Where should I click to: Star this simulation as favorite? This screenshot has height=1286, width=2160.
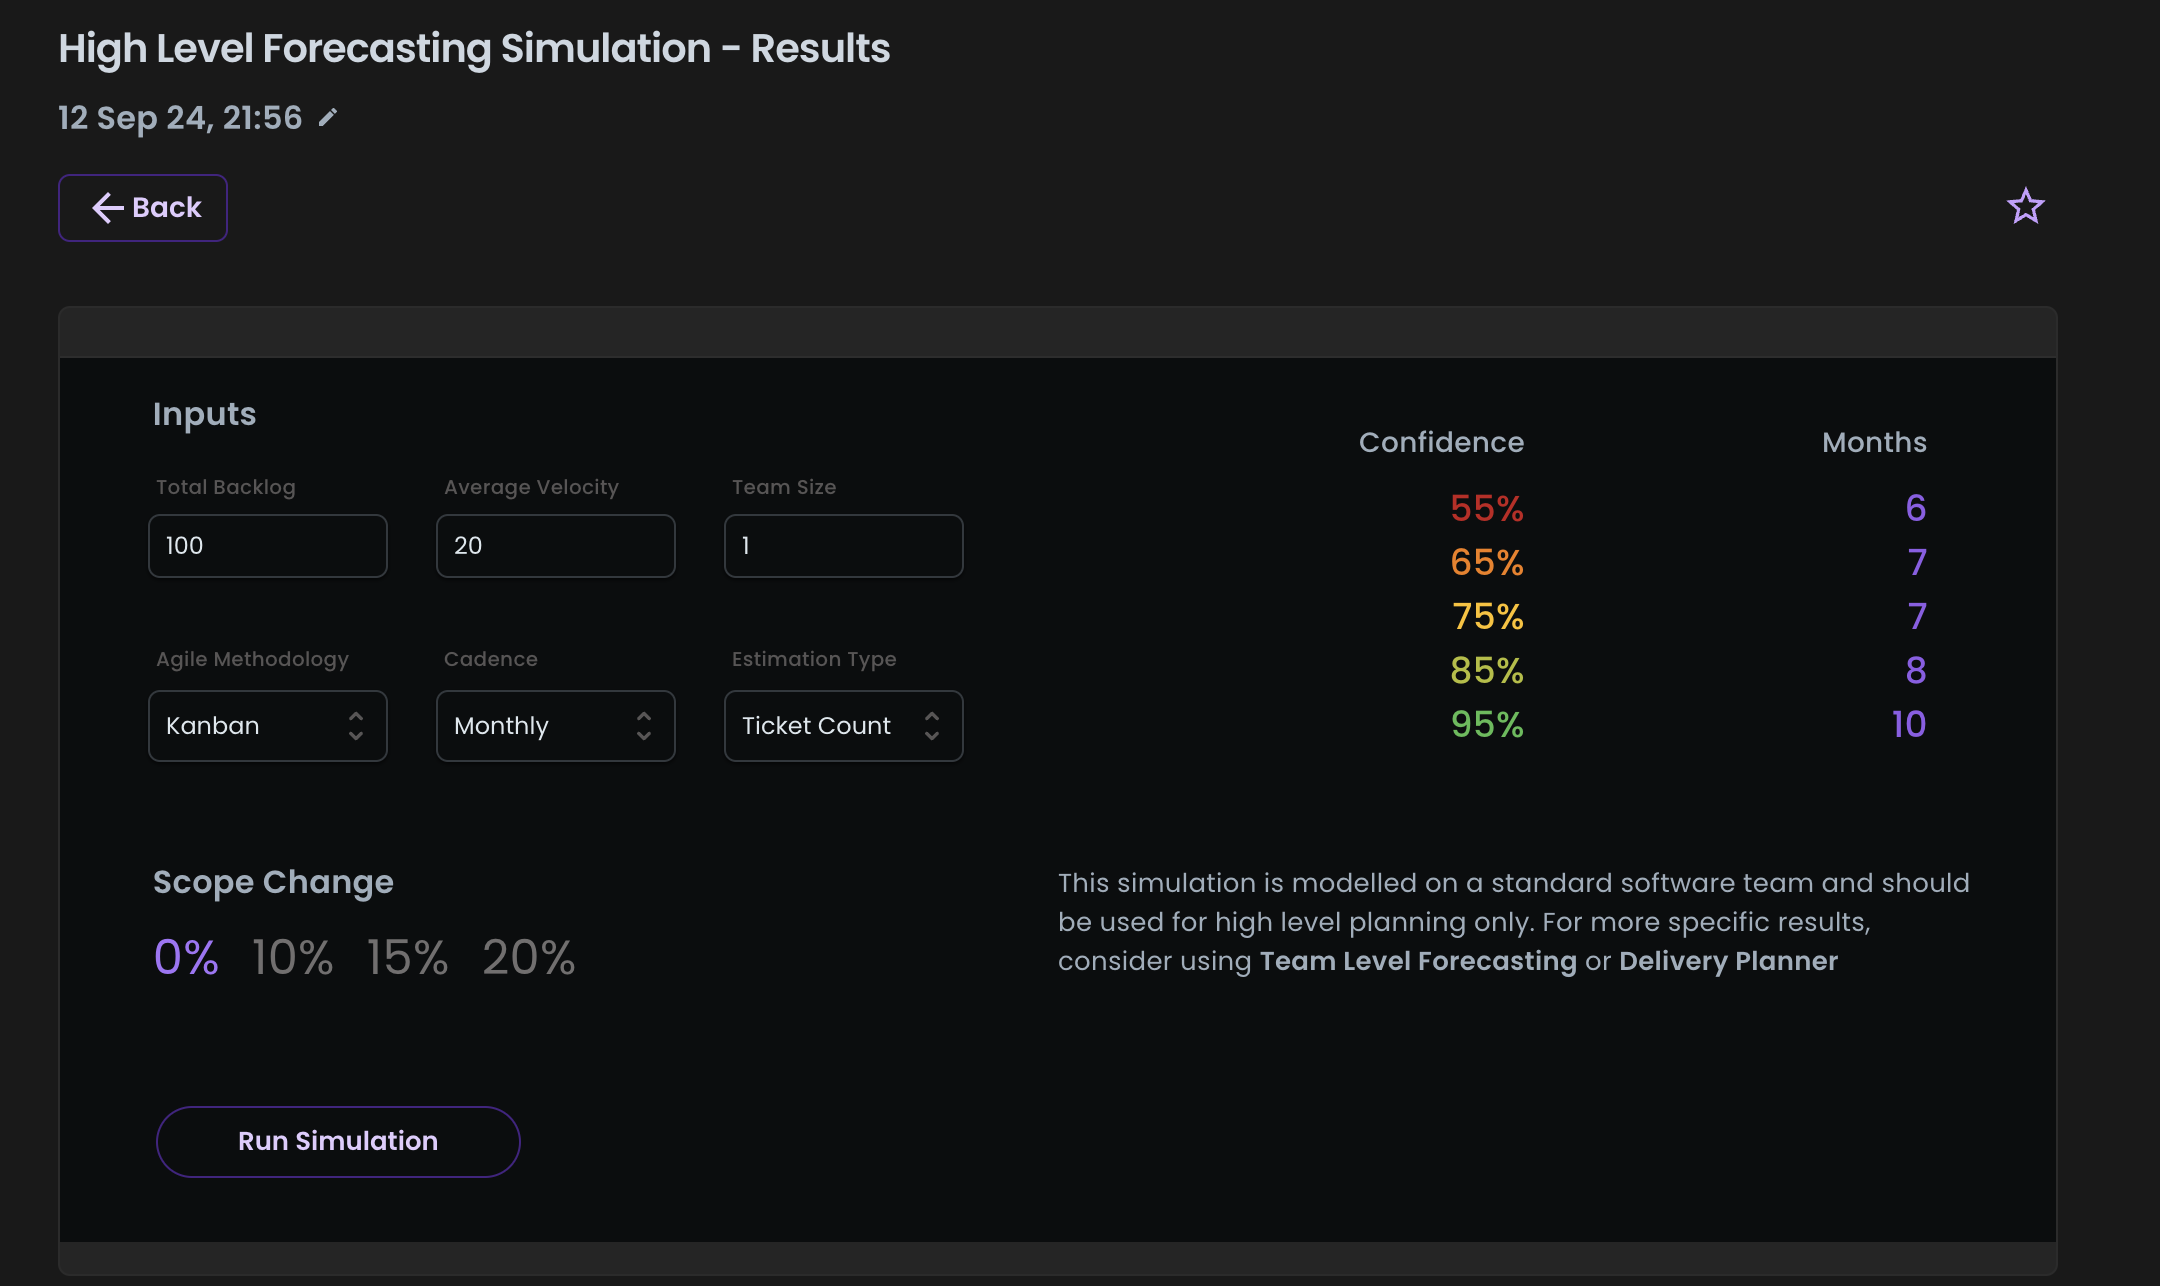[2025, 207]
